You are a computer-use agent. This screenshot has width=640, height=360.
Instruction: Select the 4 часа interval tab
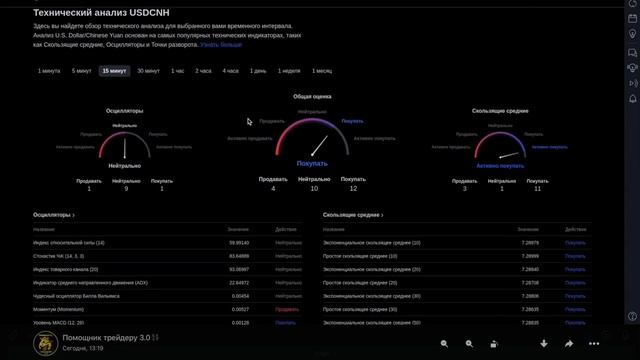tap(231, 71)
